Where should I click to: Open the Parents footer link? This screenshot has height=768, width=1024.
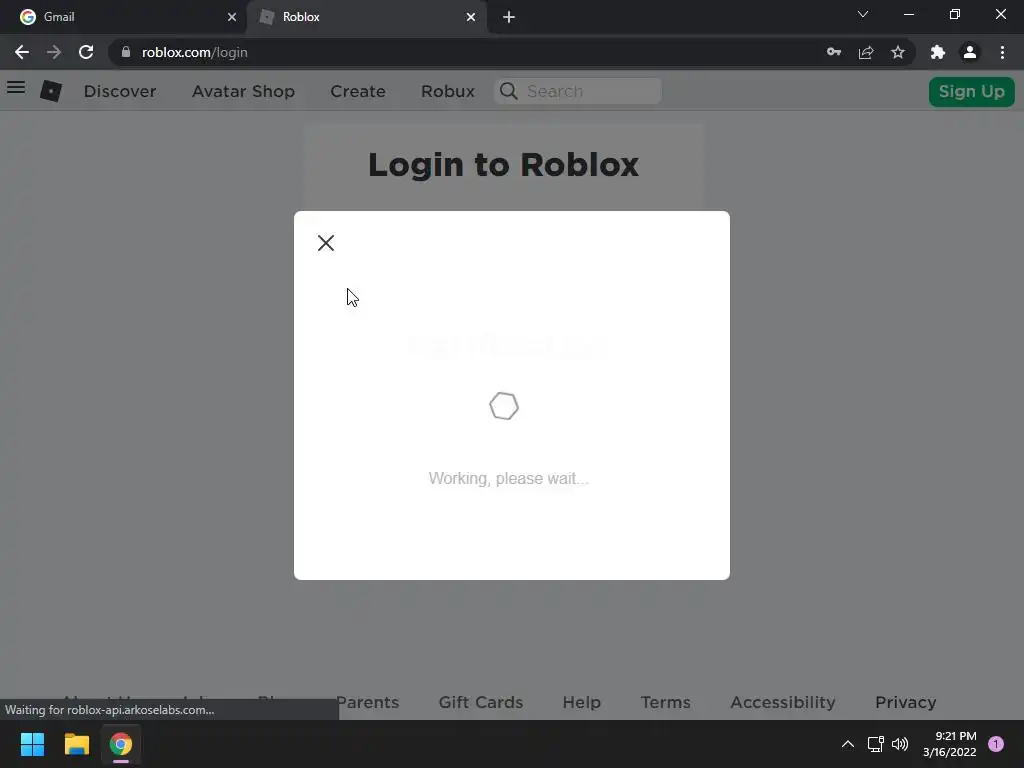[368, 702]
